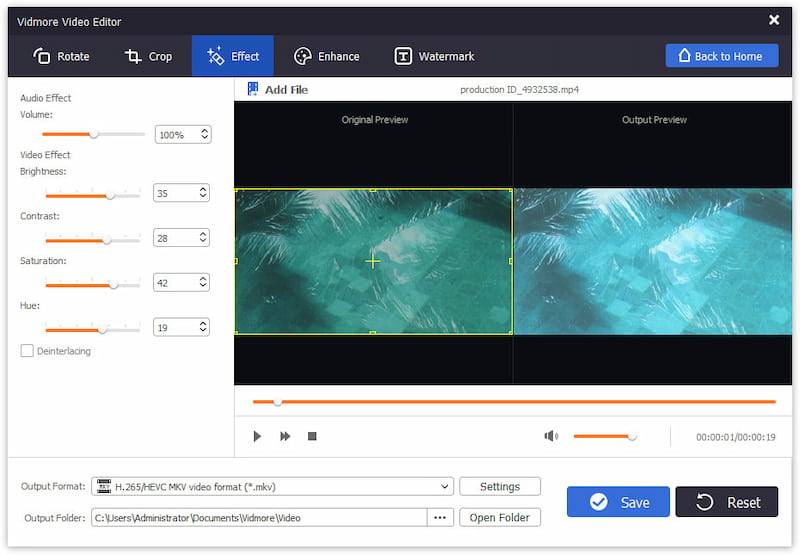Enable the Deinterlacing checkbox

(x=27, y=351)
